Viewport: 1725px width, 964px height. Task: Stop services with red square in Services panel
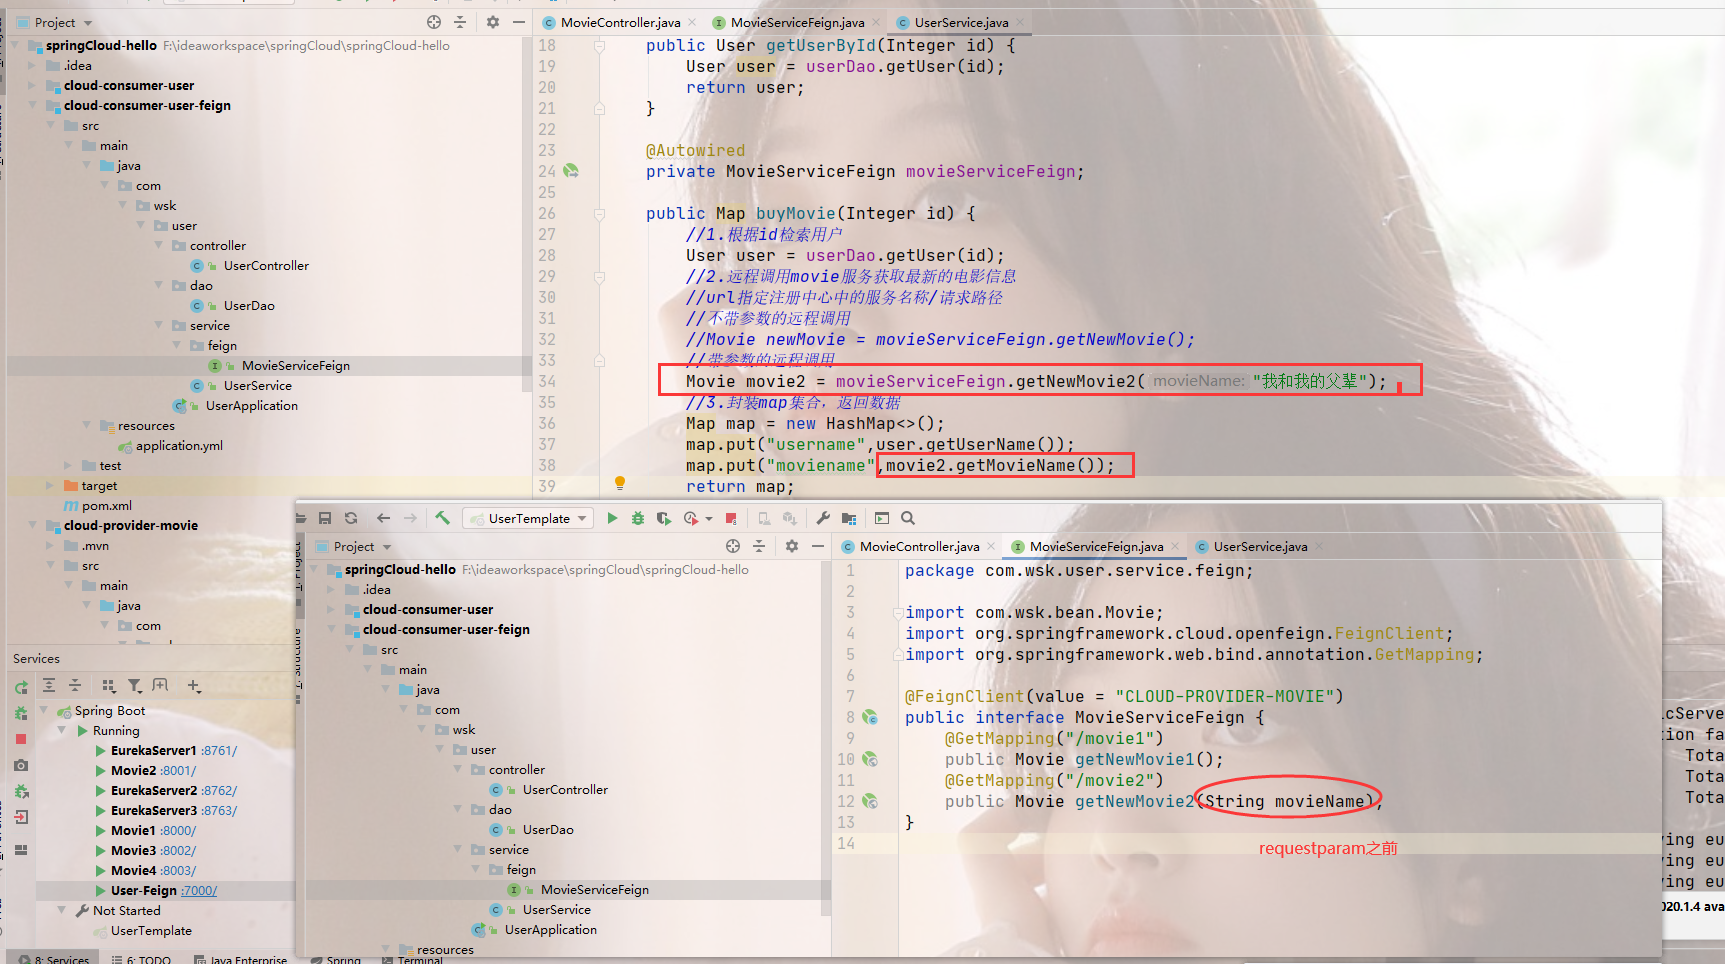point(21,739)
